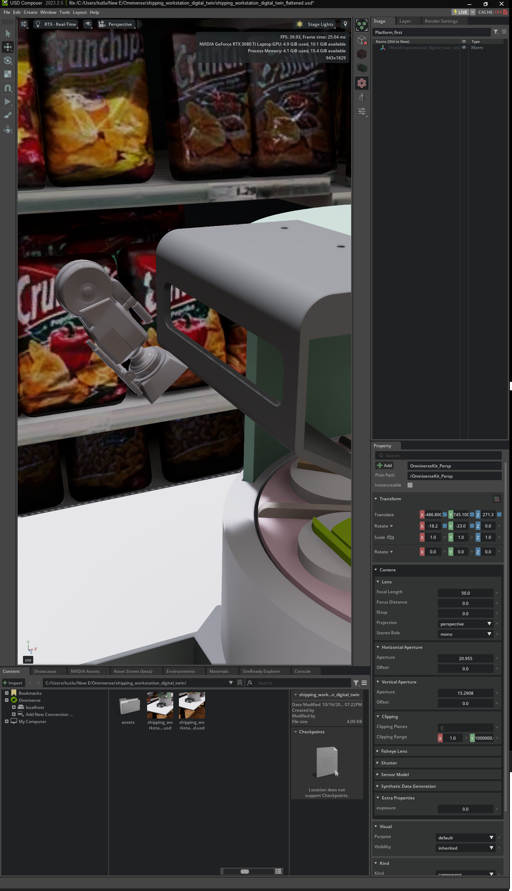The width and height of the screenshot is (512, 891).
Task: Click the Content browser filter funnel icon
Action: coord(356,683)
